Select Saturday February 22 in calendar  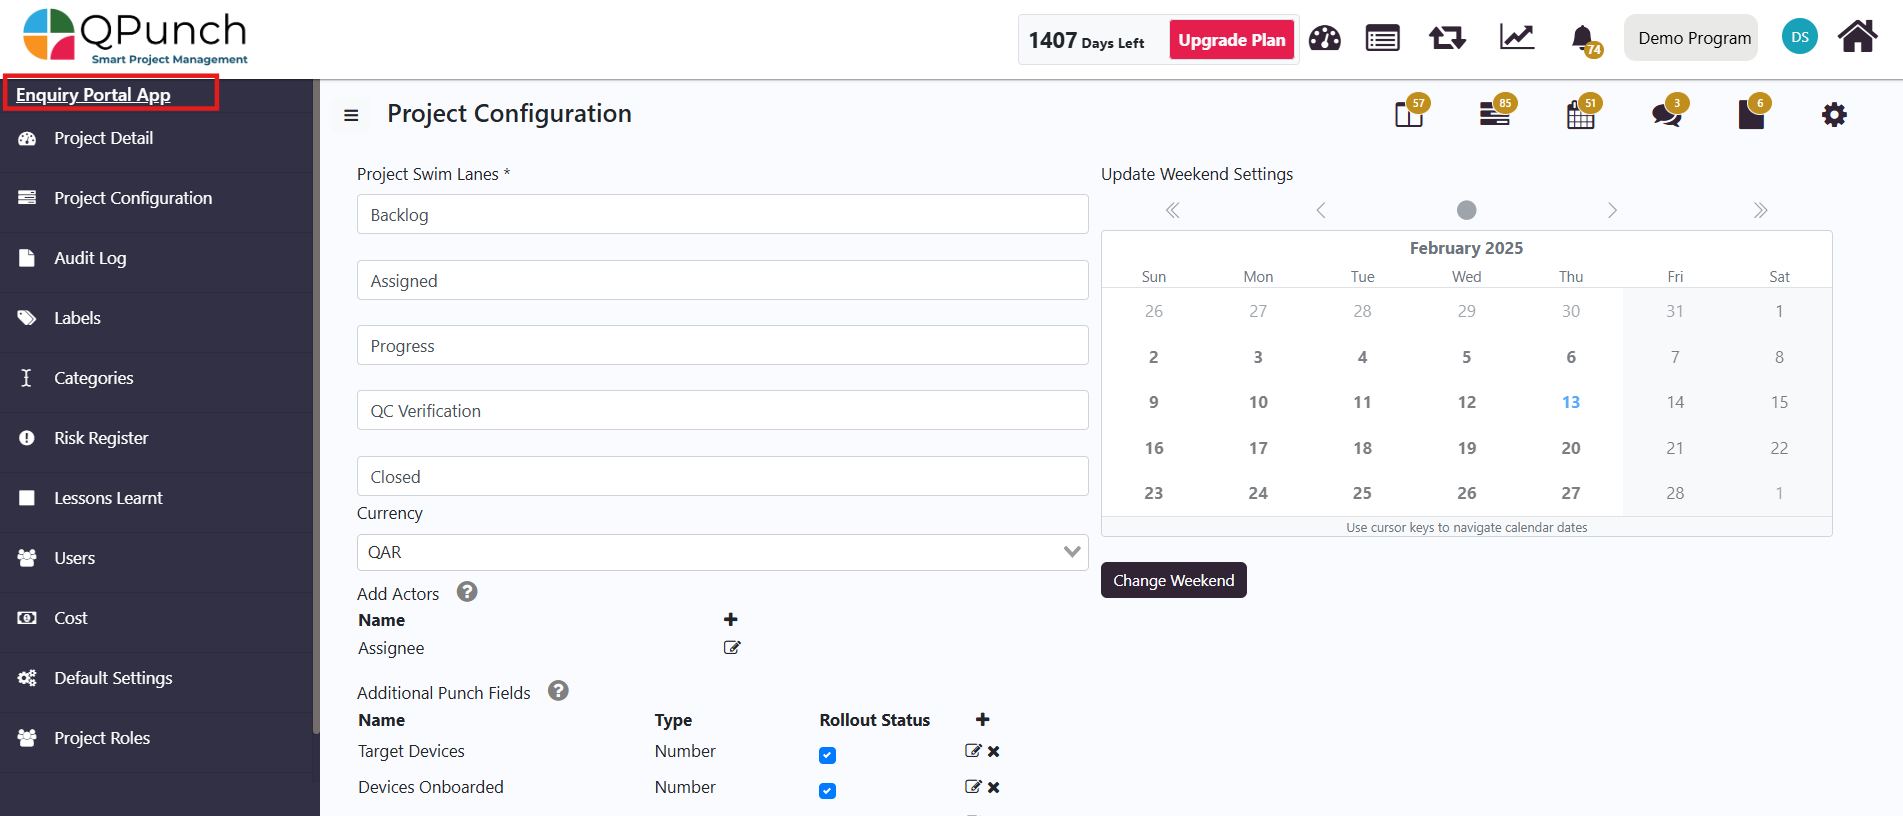pyautogui.click(x=1779, y=448)
